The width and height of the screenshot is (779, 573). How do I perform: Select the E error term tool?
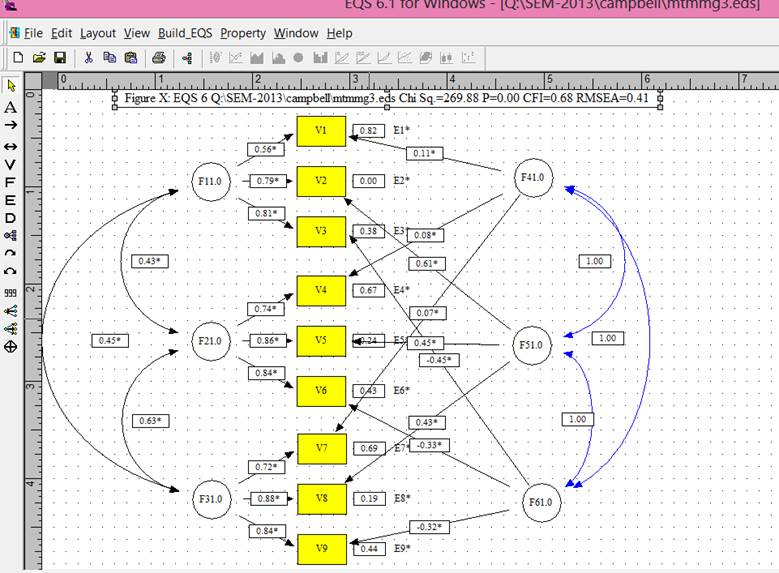(10, 200)
